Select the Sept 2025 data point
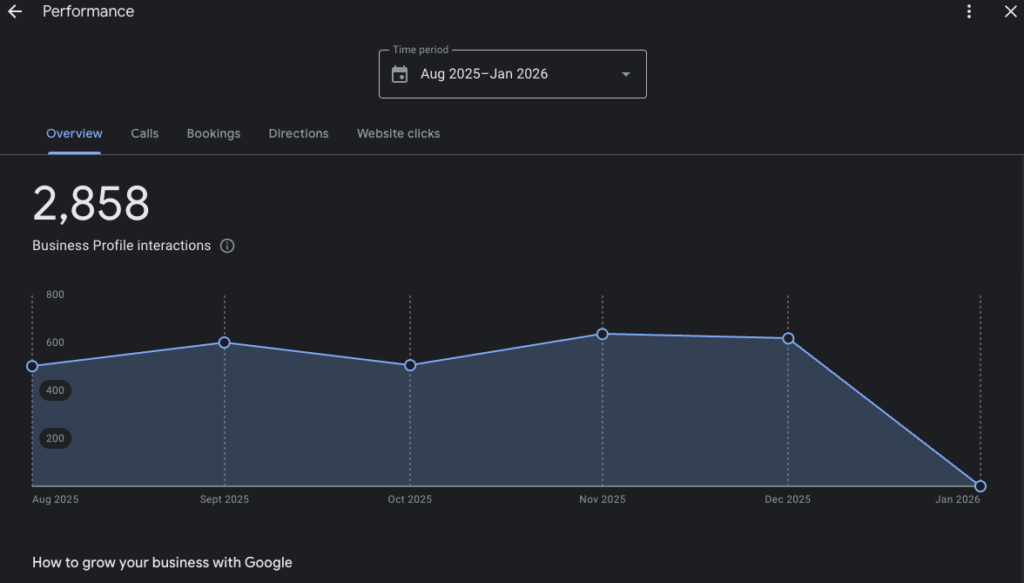This screenshot has height=583, width=1024. 224,343
